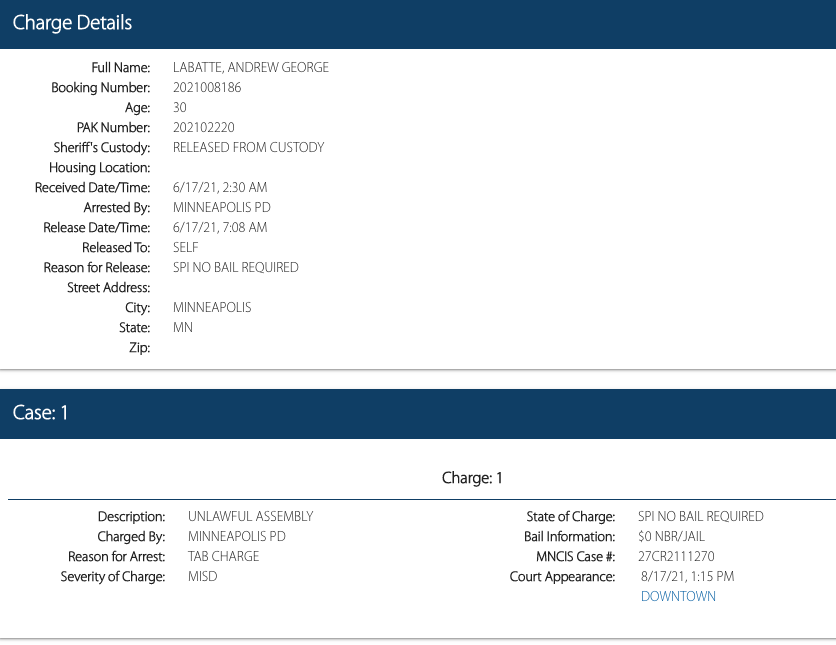Select the UNLAWFUL ASSEMBLY description text

[x=250, y=516]
